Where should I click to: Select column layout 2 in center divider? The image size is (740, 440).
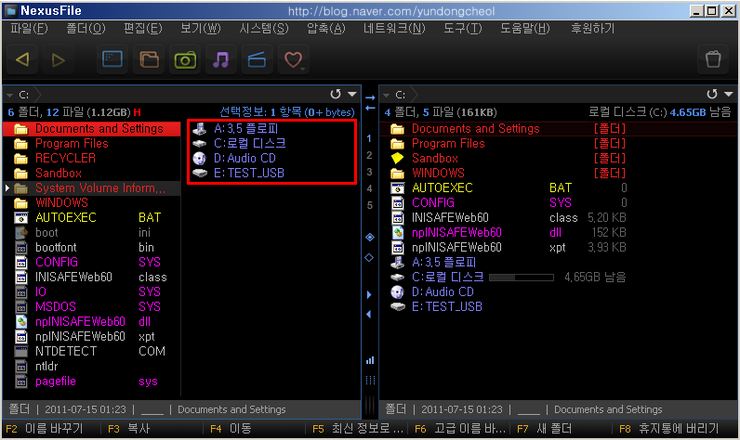[x=369, y=155]
